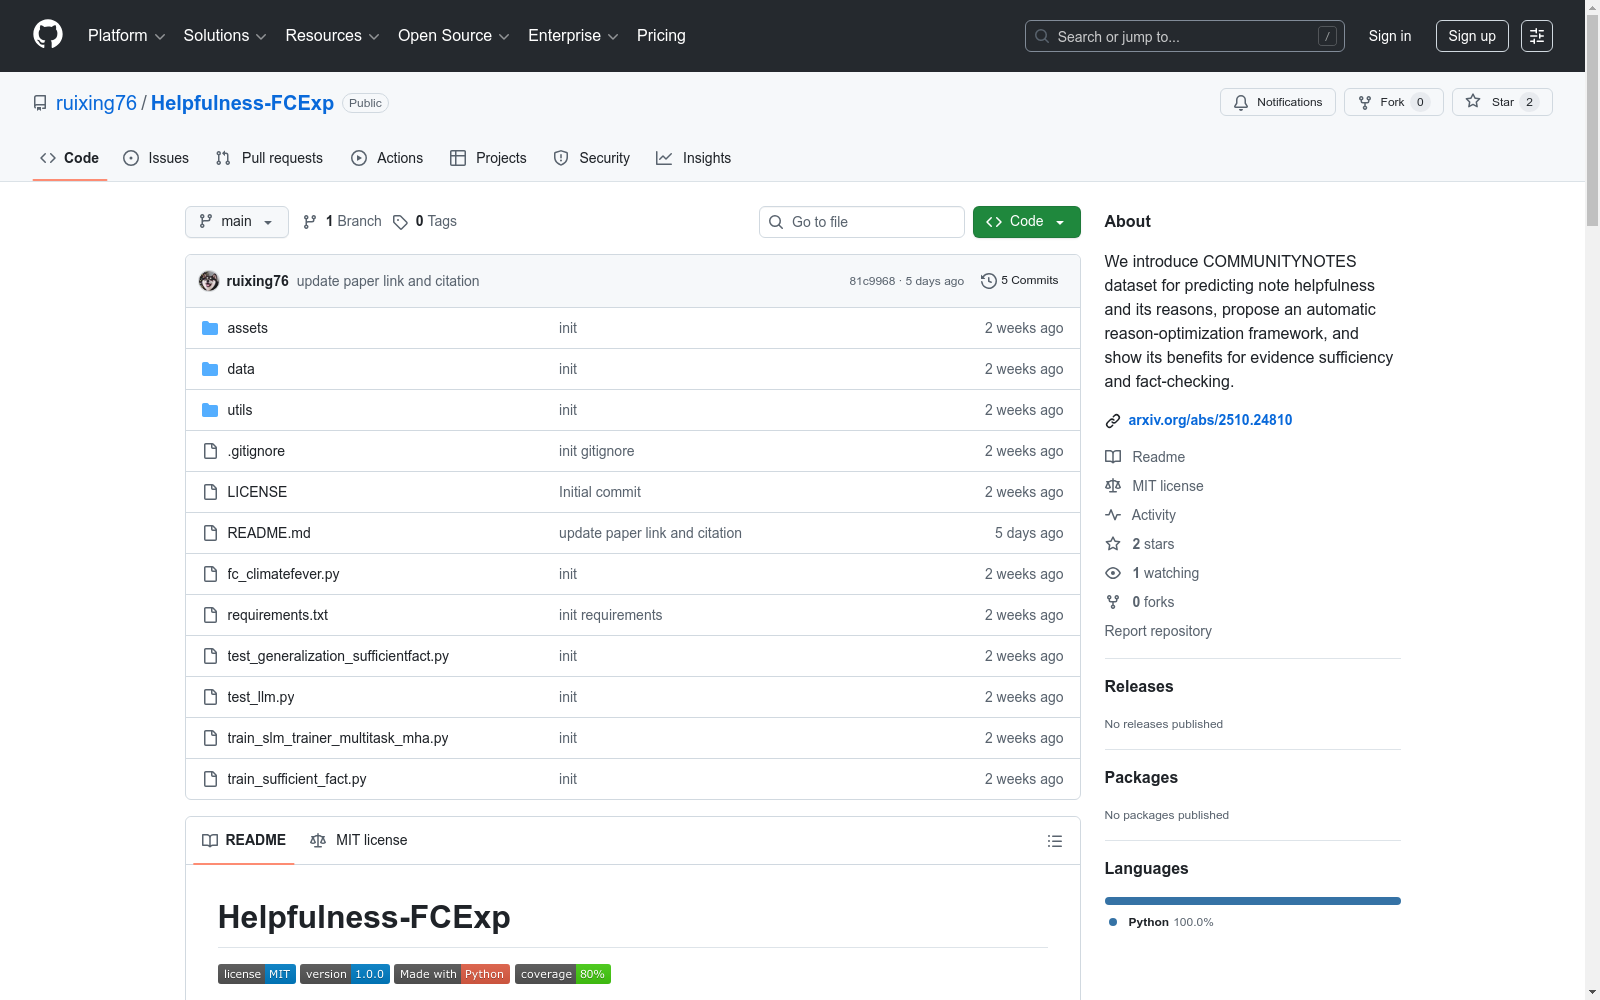Click the repository icon beside ruixing76

click(x=40, y=103)
